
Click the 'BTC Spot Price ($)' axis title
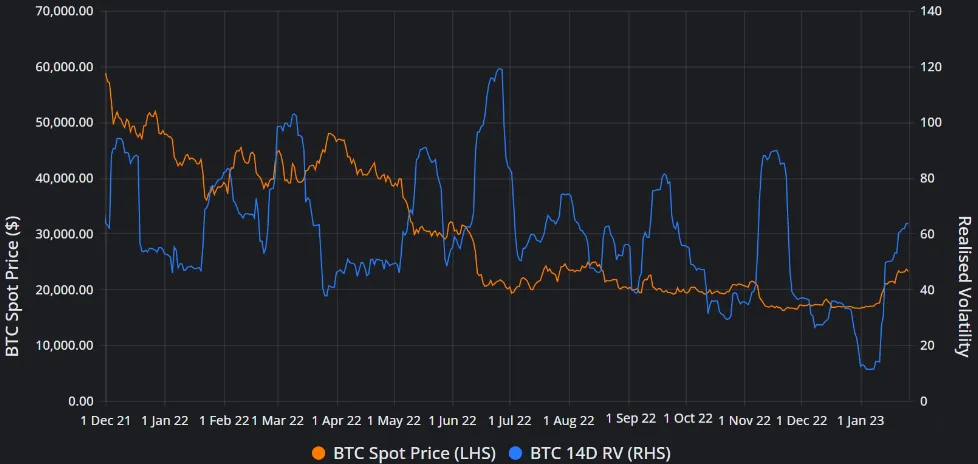tap(11, 284)
